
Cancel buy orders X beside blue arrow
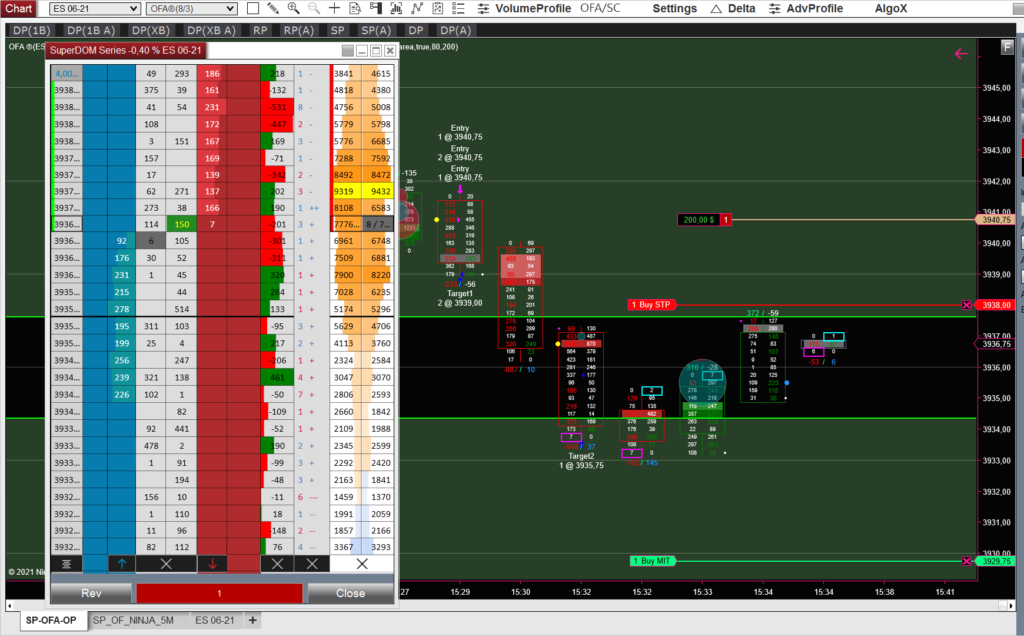166,564
